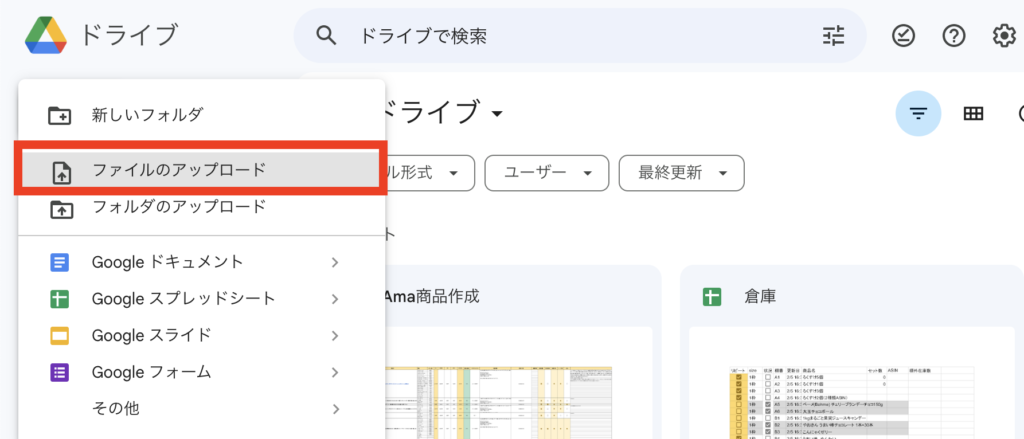
Task: Open the settings gear icon
Action: [x=1004, y=35]
